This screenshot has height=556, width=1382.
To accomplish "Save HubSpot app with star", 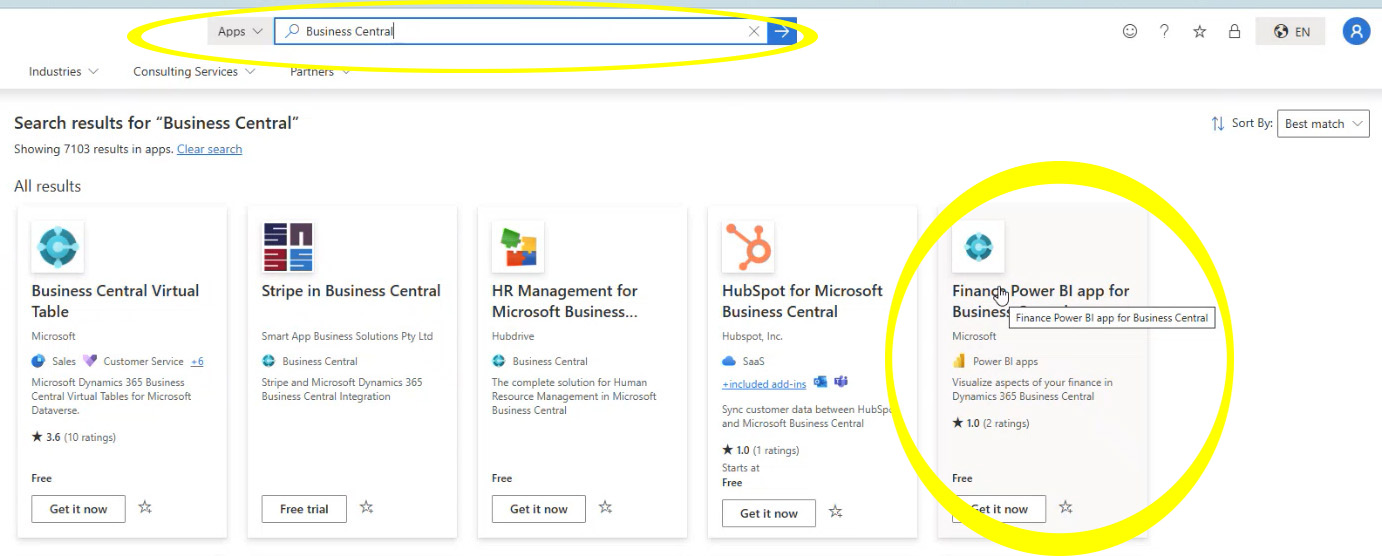I will [x=836, y=512].
